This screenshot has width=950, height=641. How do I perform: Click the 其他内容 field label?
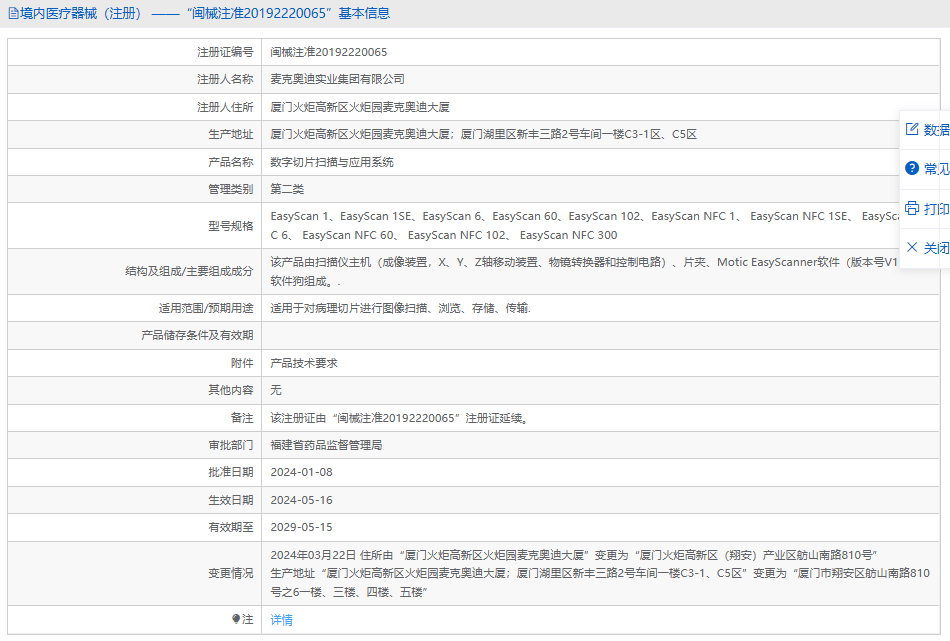tap(231, 390)
